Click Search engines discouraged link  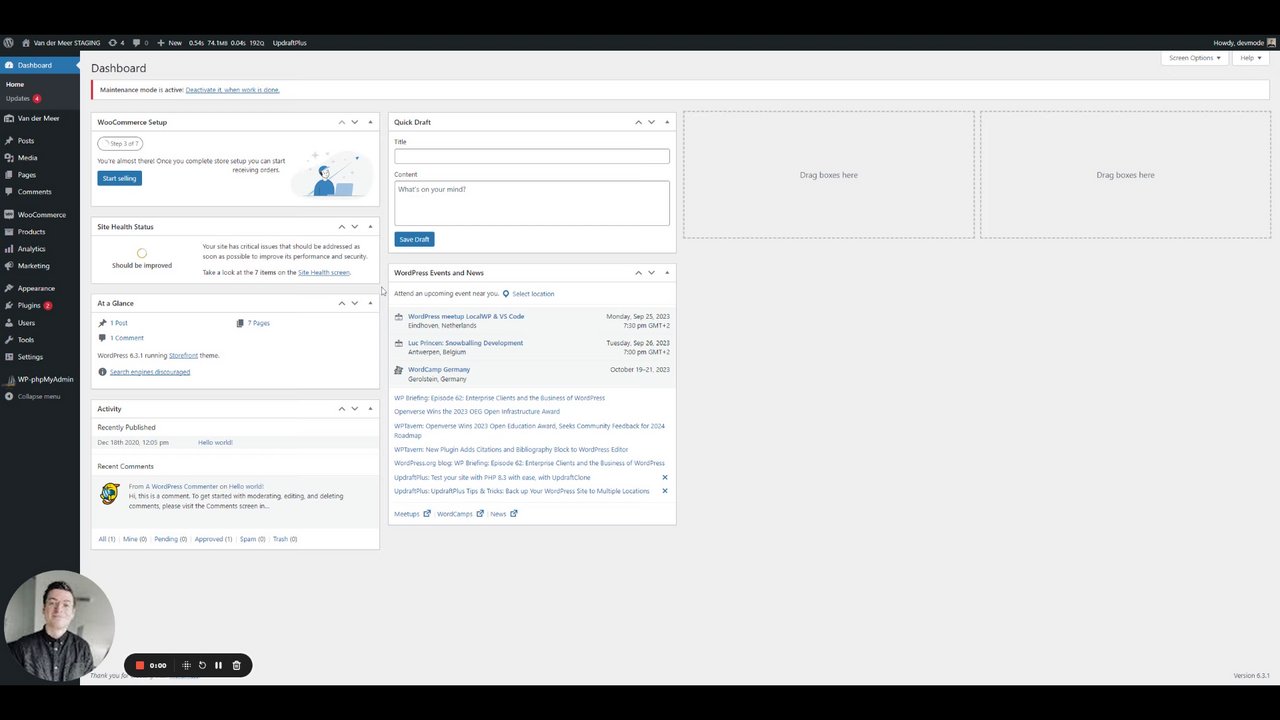pyautogui.click(x=150, y=372)
